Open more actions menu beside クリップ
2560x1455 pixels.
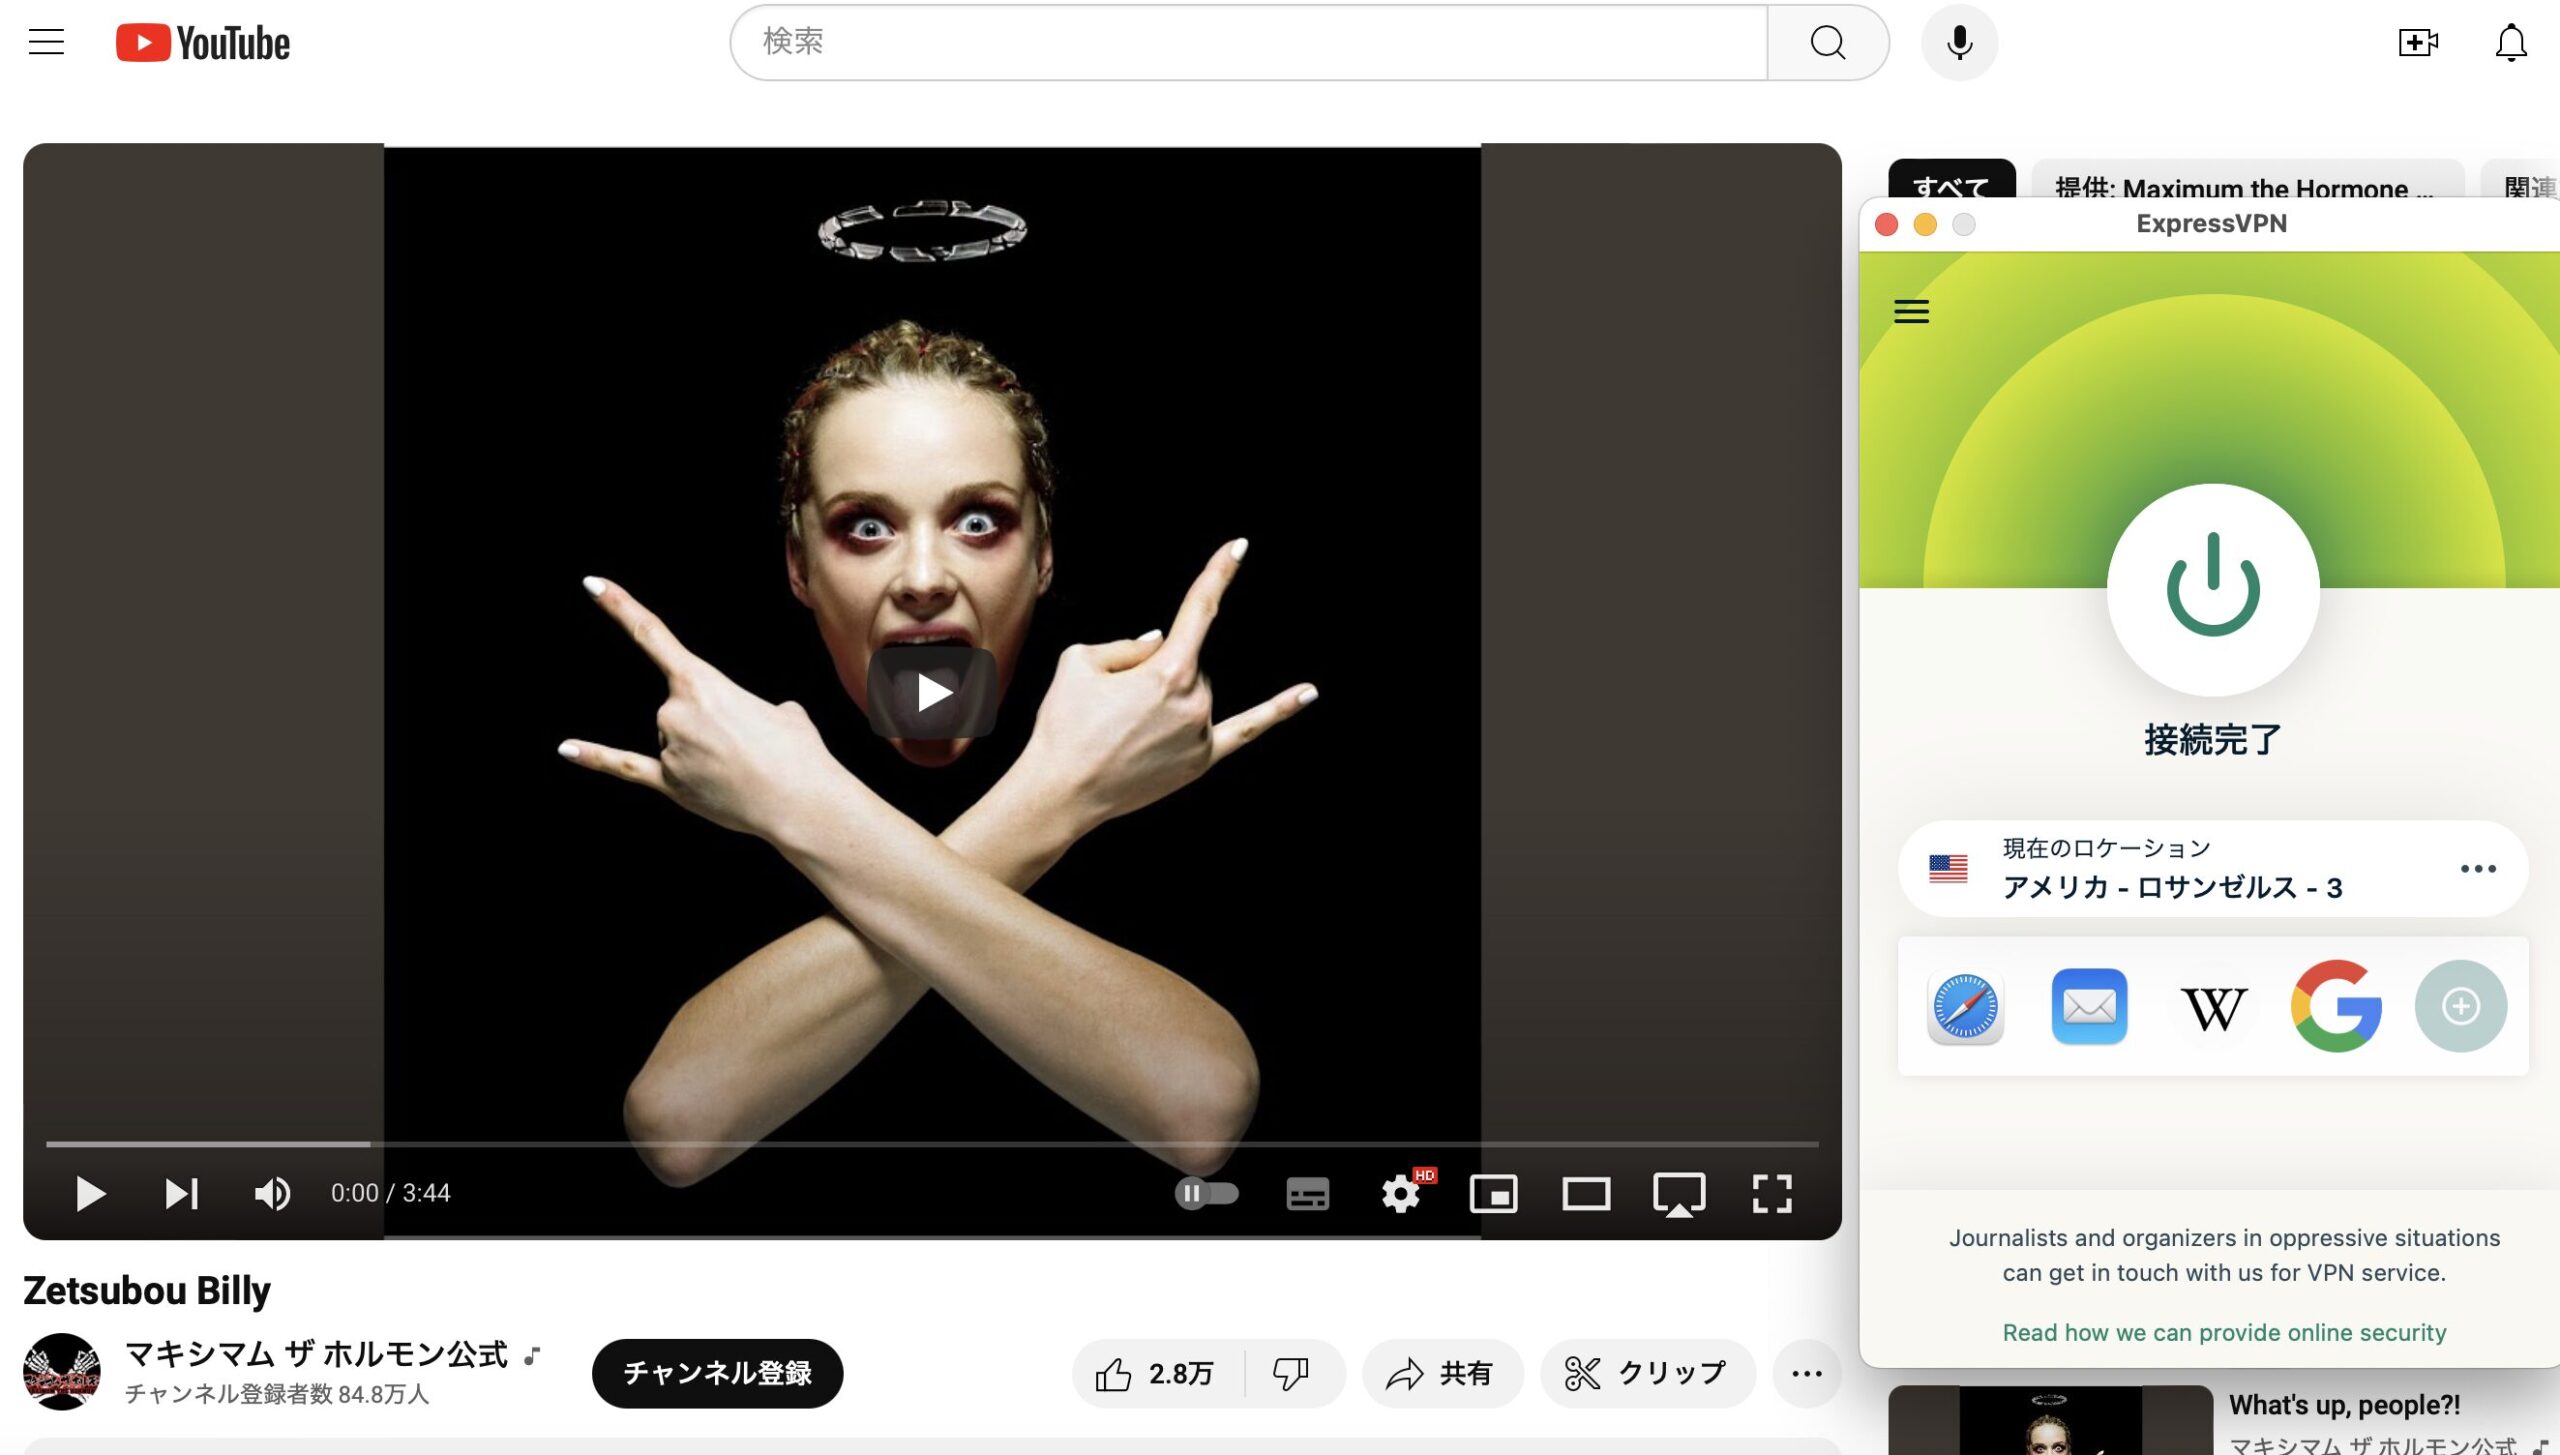tap(1806, 1373)
